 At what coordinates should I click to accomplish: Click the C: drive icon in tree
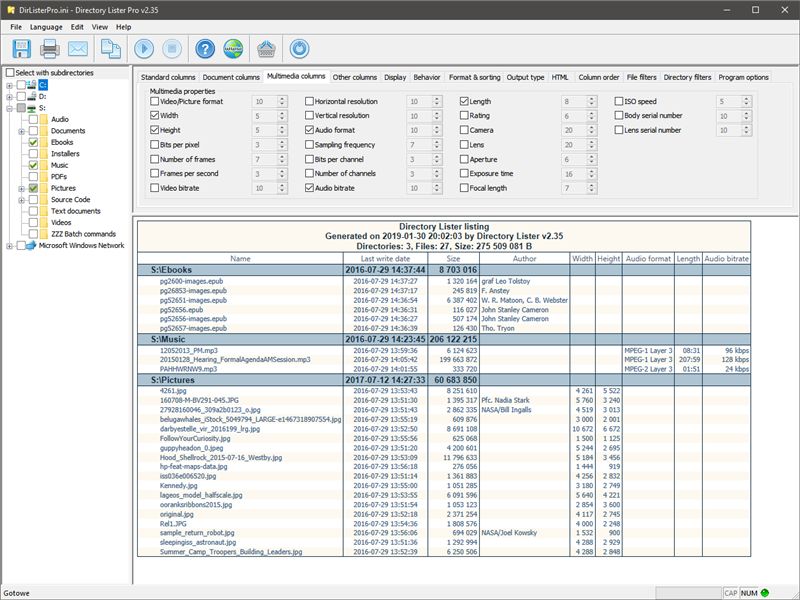point(31,85)
